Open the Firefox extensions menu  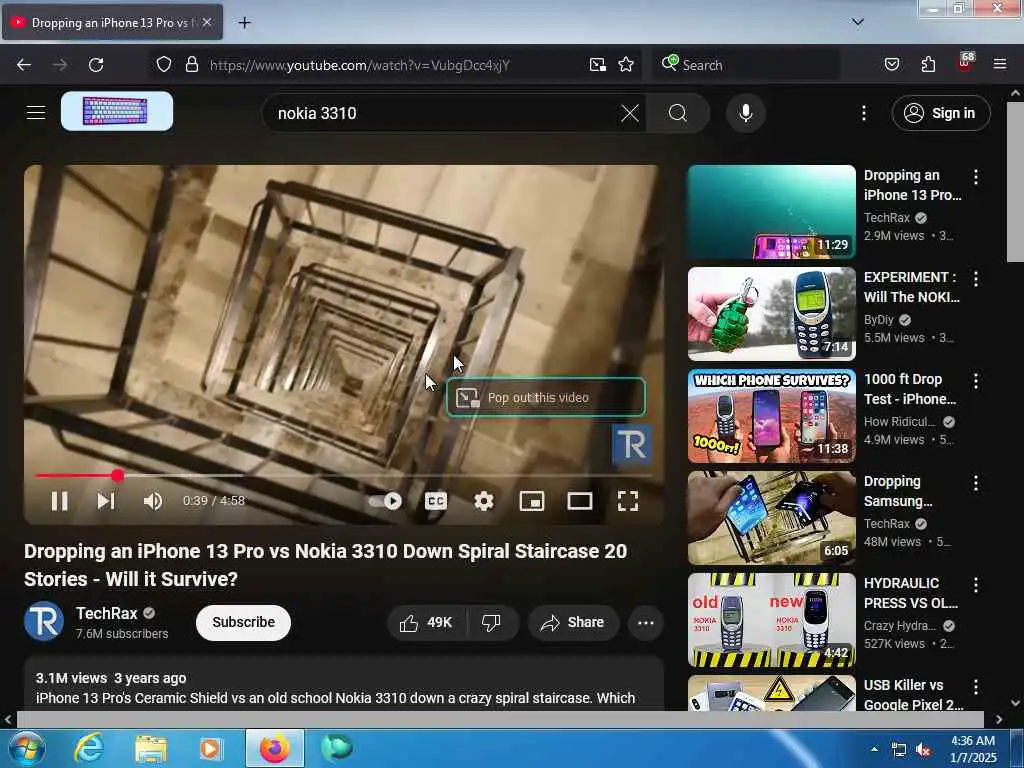click(928, 65)
